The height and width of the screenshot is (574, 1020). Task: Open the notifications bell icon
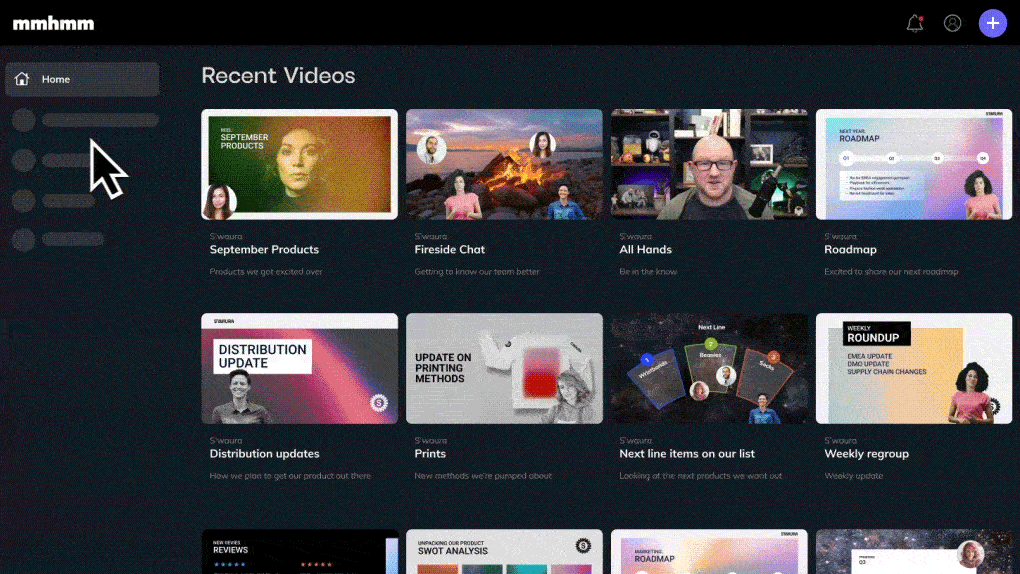pos(915,23)
